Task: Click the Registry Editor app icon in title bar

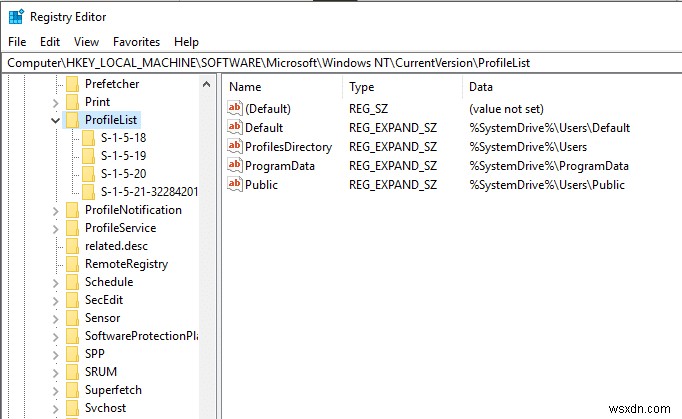Action: 15,16
